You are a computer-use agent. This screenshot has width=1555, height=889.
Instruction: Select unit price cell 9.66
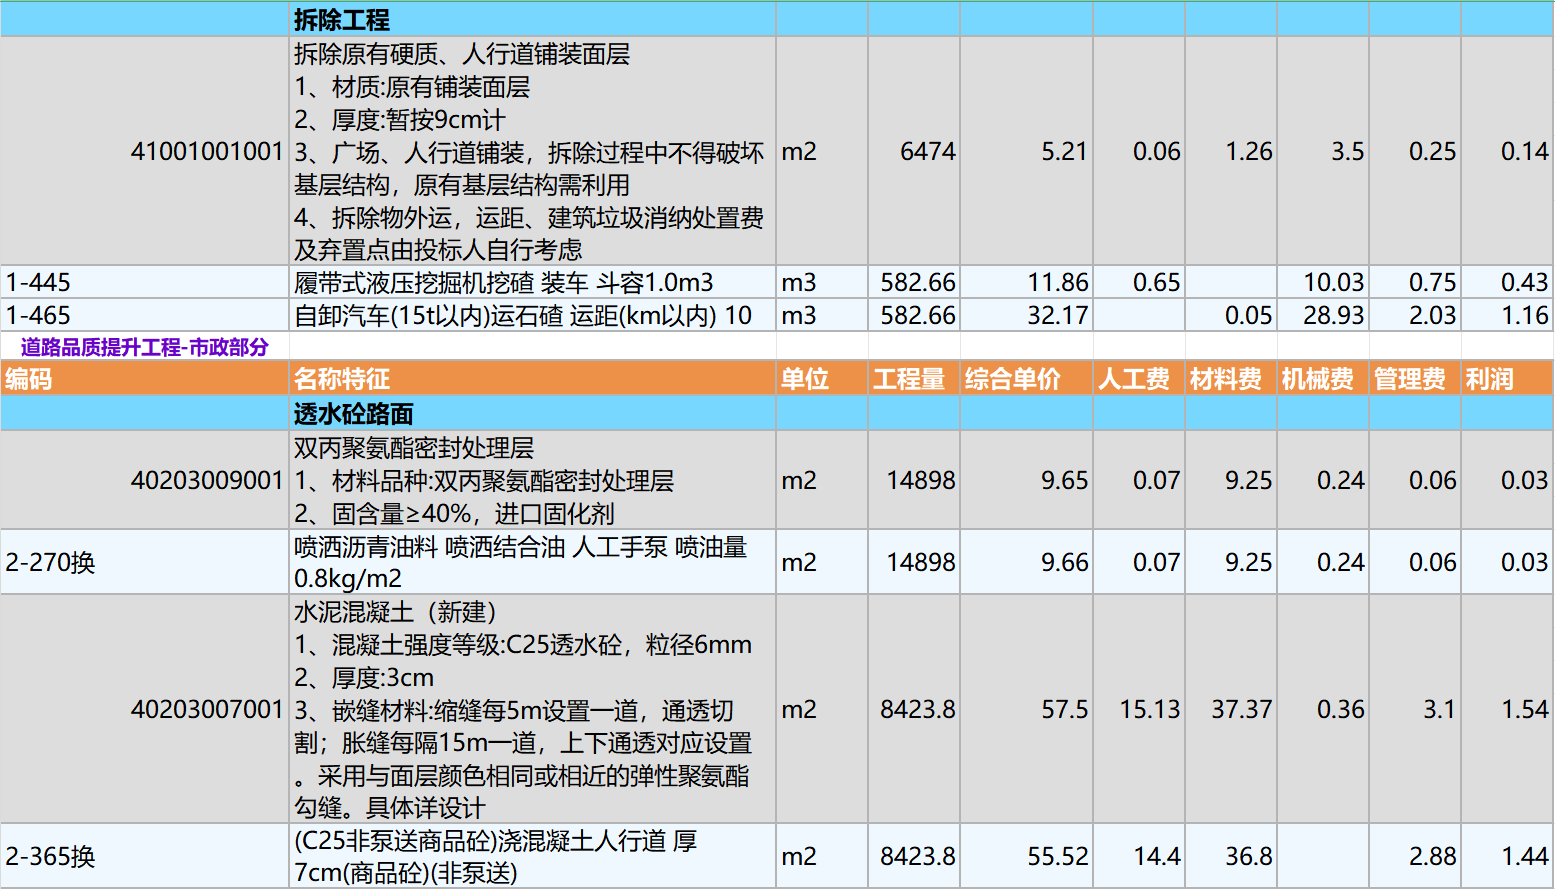tap(1026, 562)
